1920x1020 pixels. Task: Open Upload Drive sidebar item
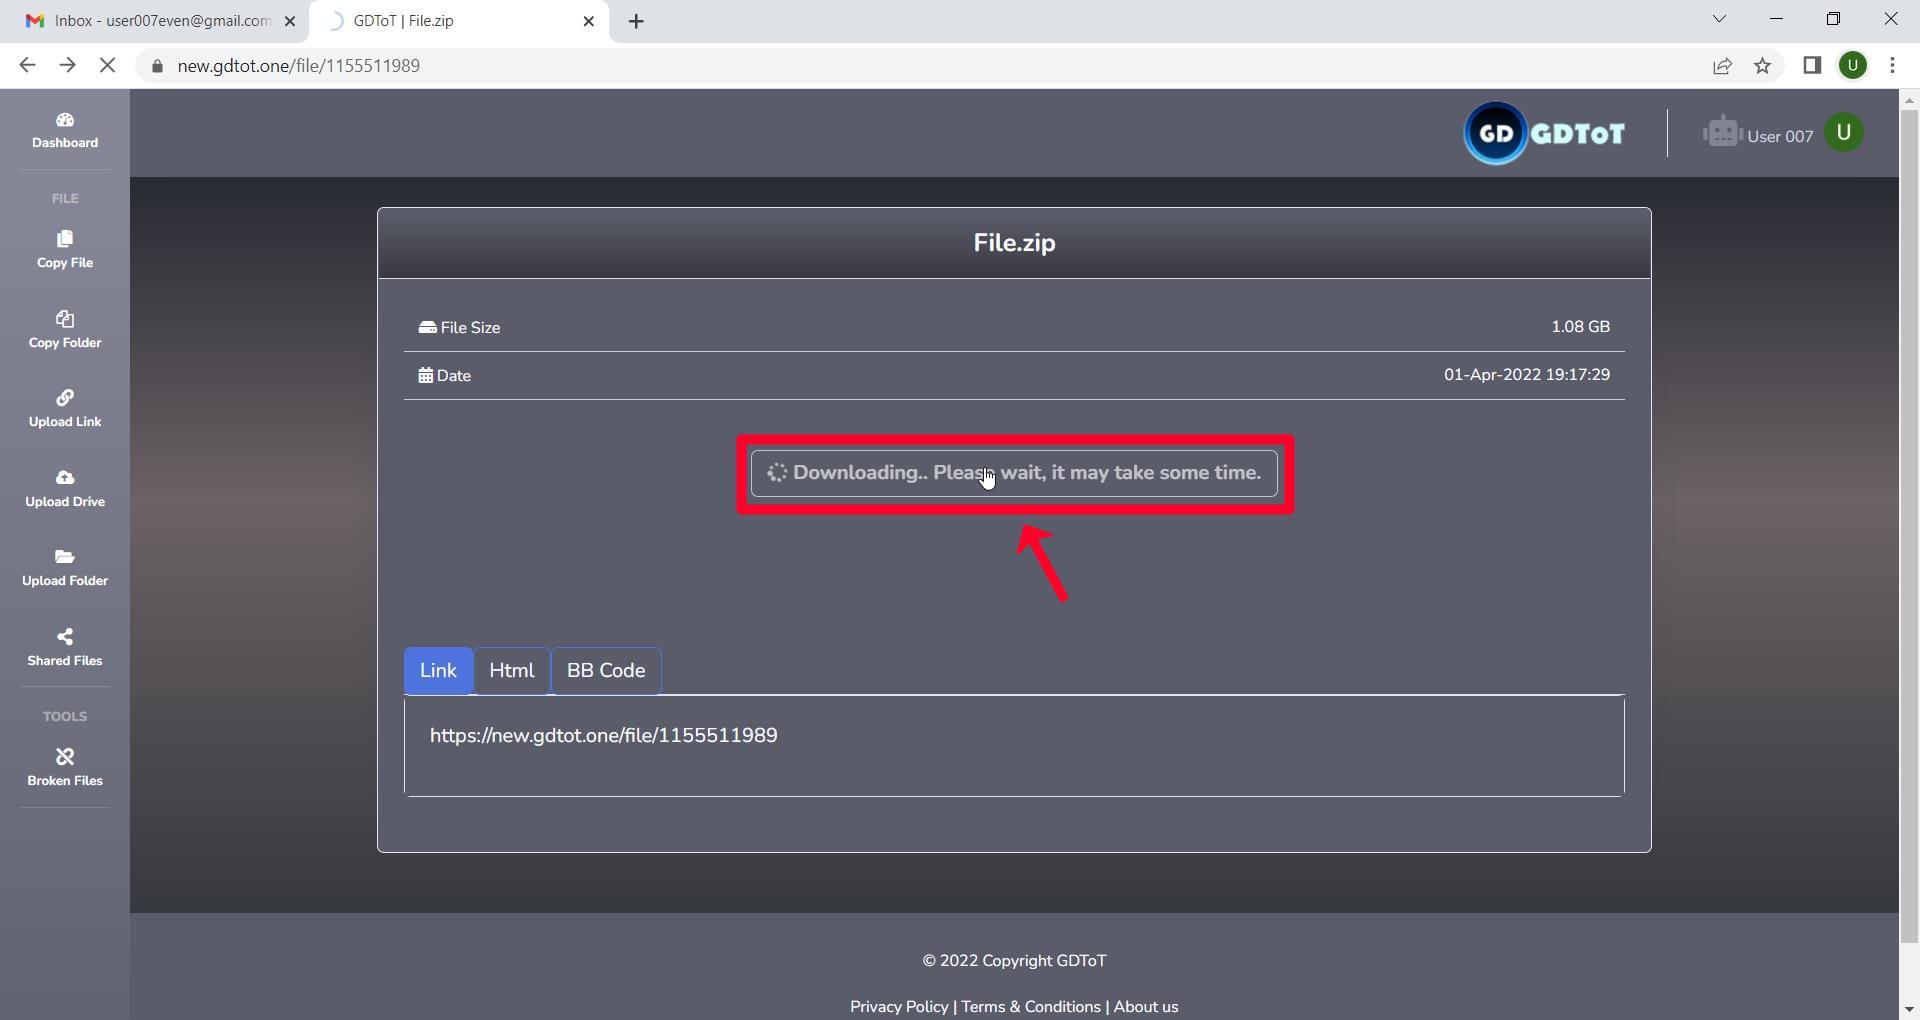point(65,489)
